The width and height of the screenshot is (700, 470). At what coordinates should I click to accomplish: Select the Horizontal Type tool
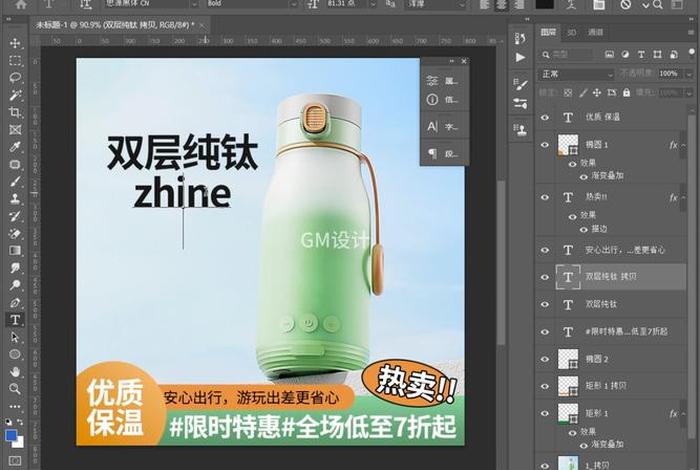tap(15, 320)
